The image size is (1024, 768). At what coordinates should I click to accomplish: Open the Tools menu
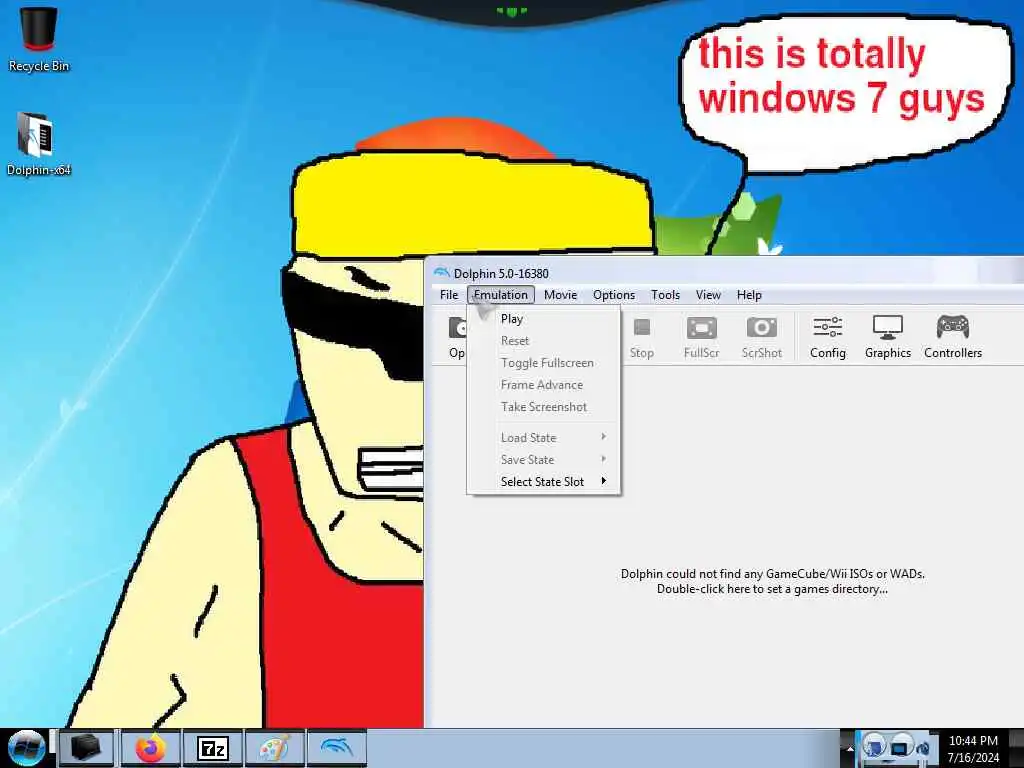click(x=665, y=295)
